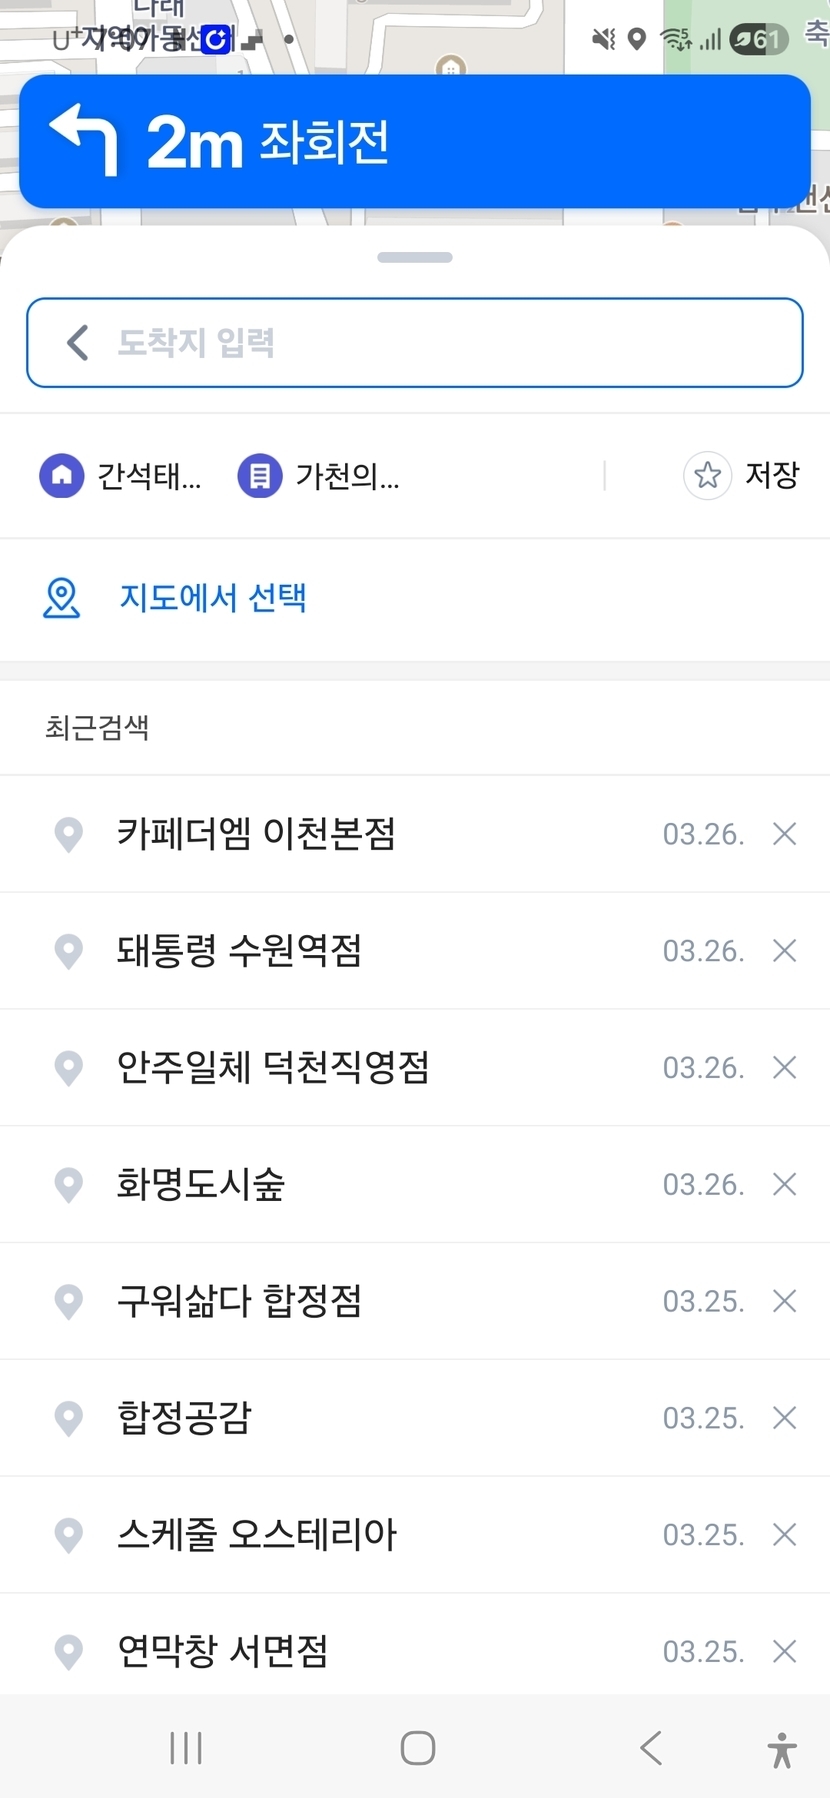The image size is (830, 1798).
Task: Tap the map pin icon beside 지도에서 선택
Action: point(61,598)
